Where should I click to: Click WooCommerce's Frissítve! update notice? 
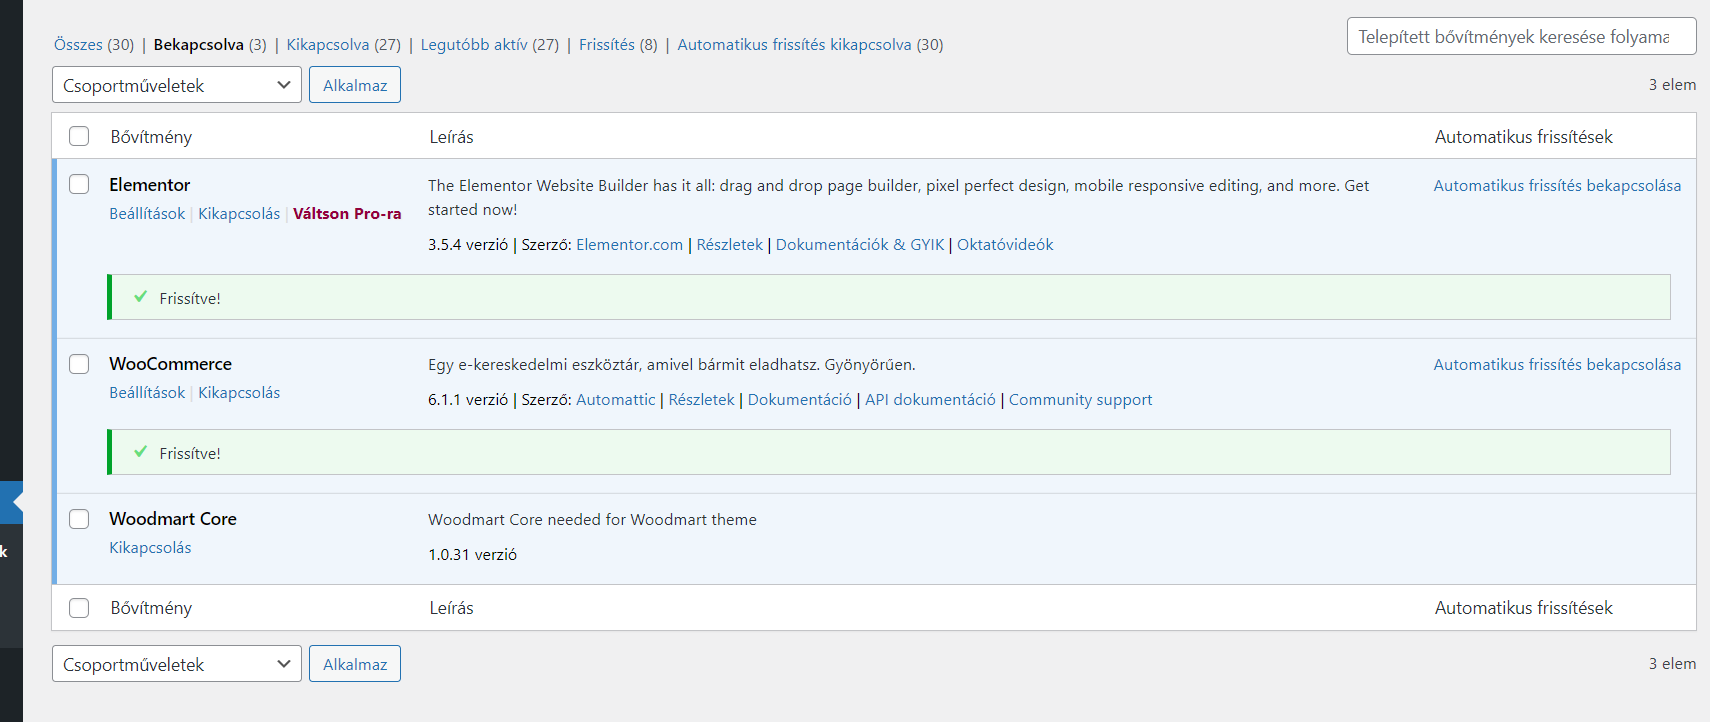click(889, 452)
